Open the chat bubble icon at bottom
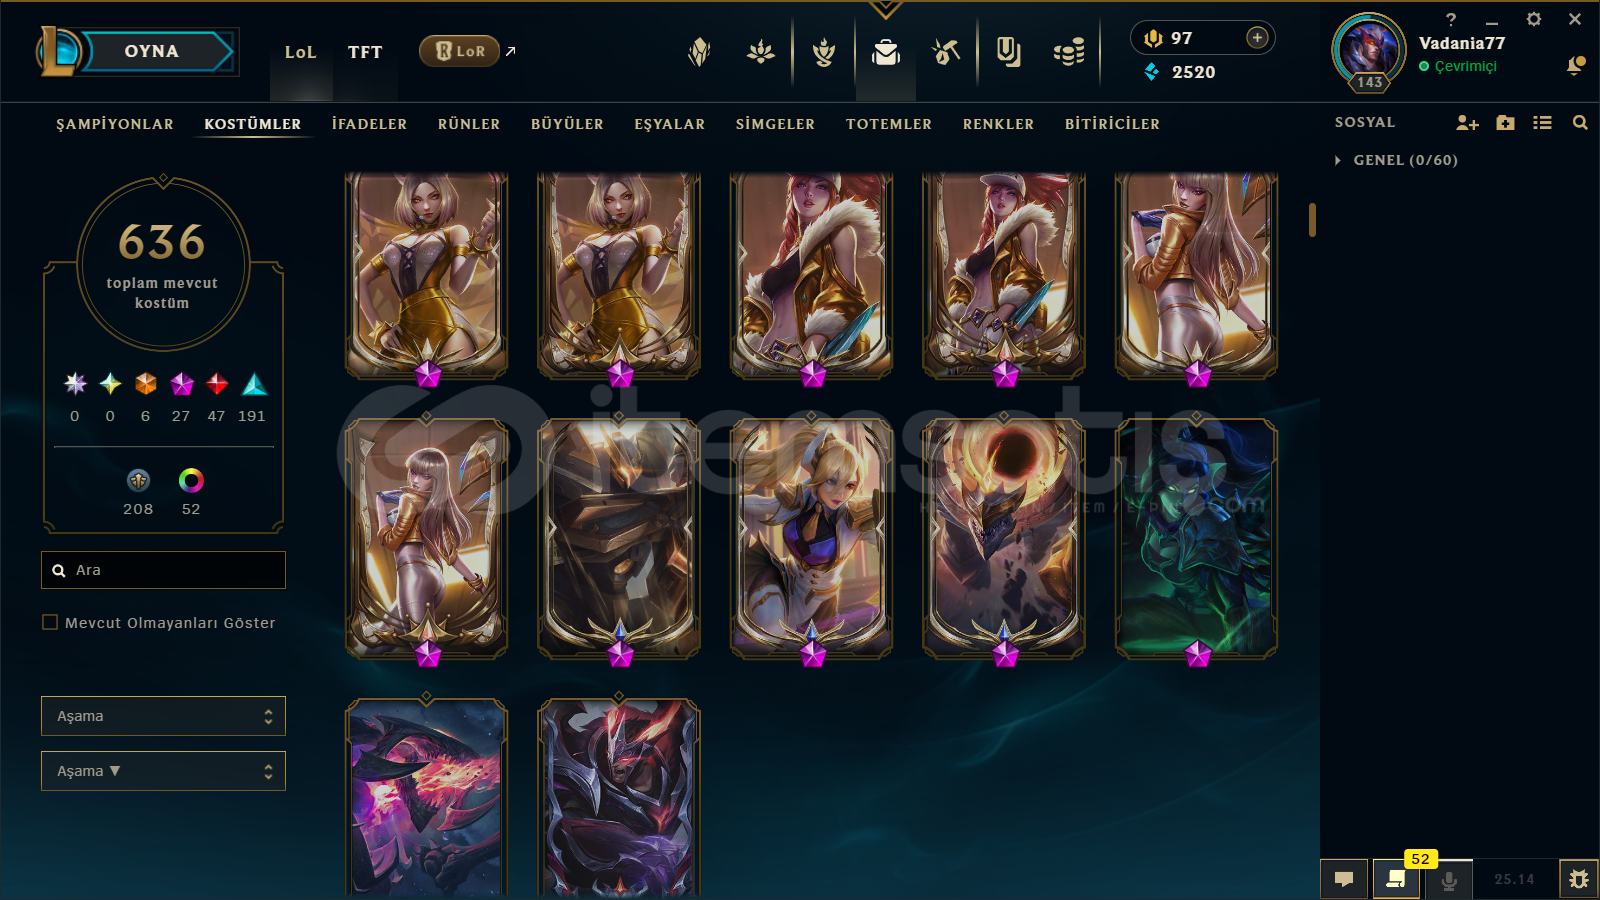 1344,879
